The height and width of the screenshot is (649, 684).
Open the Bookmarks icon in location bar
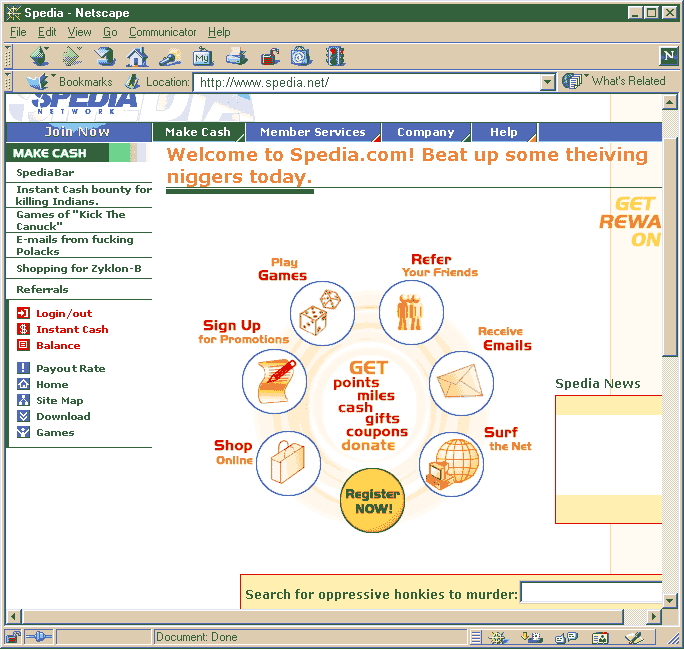(38, 82)
